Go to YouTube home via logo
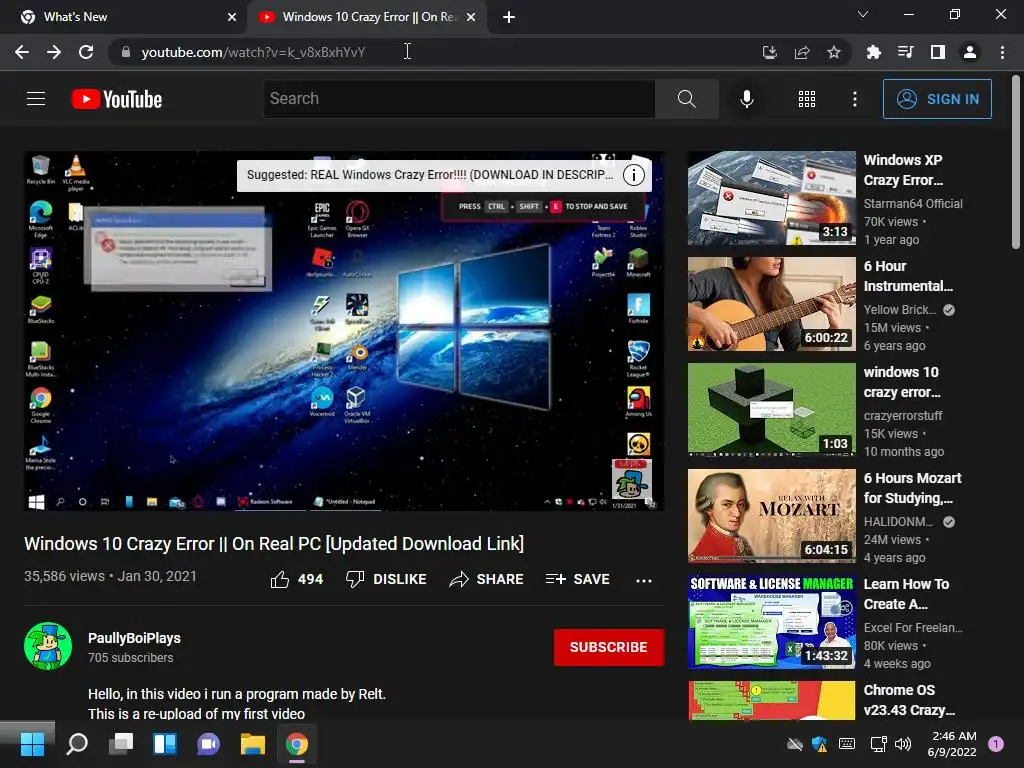This screenshot has height=768, width=1024. point(117,99)
